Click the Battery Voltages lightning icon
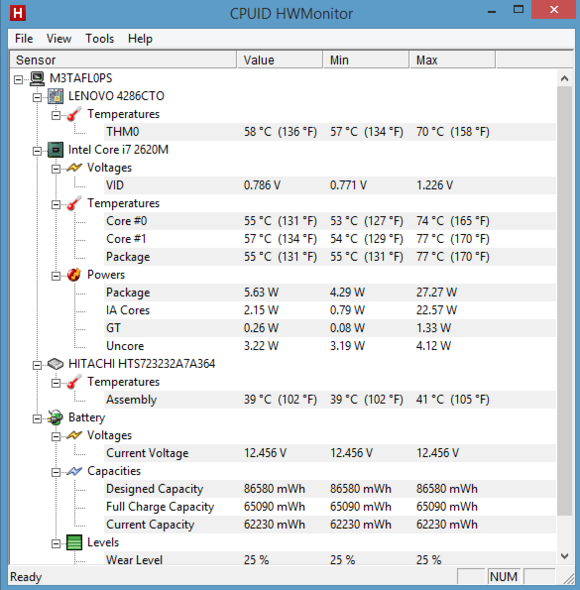The height and width of the screenshot is (590, 580). click(74, 435)
